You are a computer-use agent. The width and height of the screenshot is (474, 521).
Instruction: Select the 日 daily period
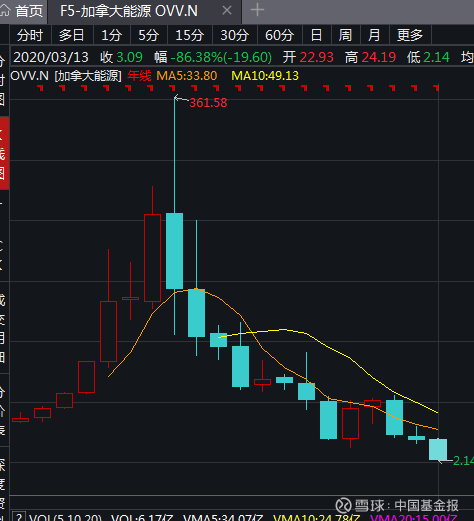(x=316, y=35)
